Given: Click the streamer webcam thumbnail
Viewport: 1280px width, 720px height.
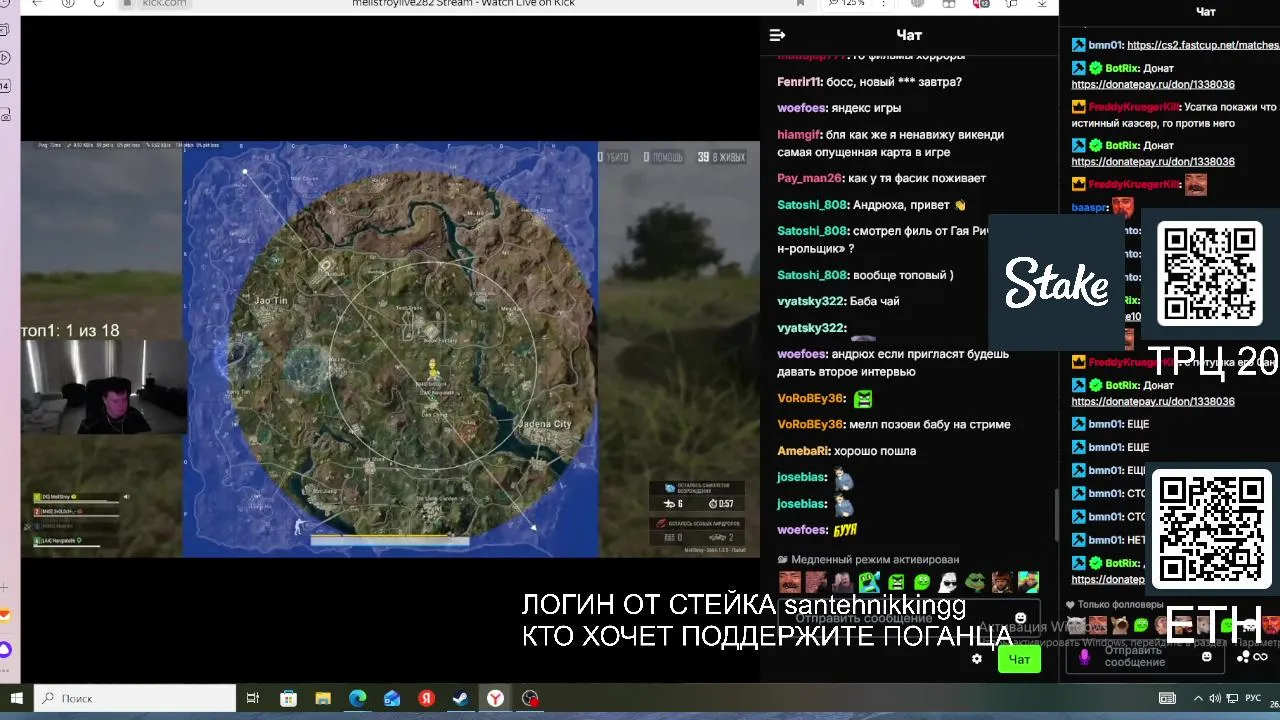Looking at the screenshot, I should [104, 387].
